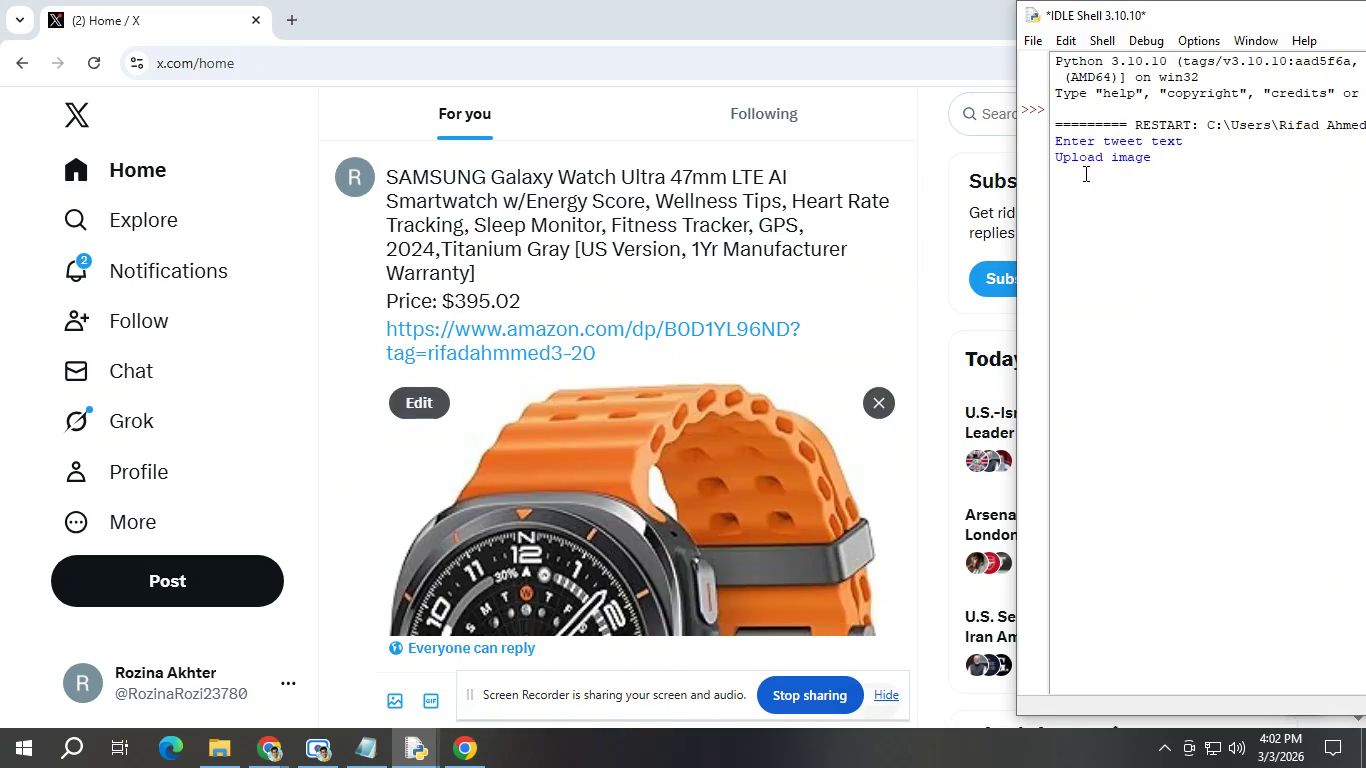Open Microsoft Edge from taskbar
The image size is (1366, 768).
(x=171, y=748)
